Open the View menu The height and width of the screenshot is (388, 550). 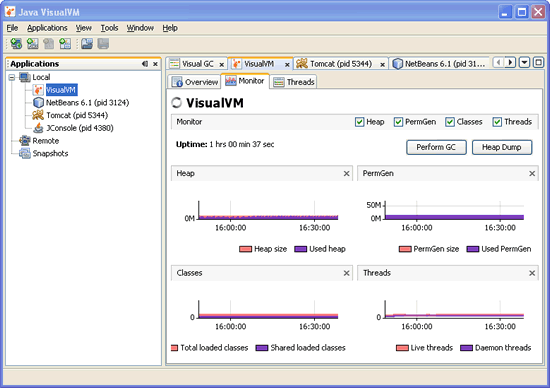coord(83,28)
